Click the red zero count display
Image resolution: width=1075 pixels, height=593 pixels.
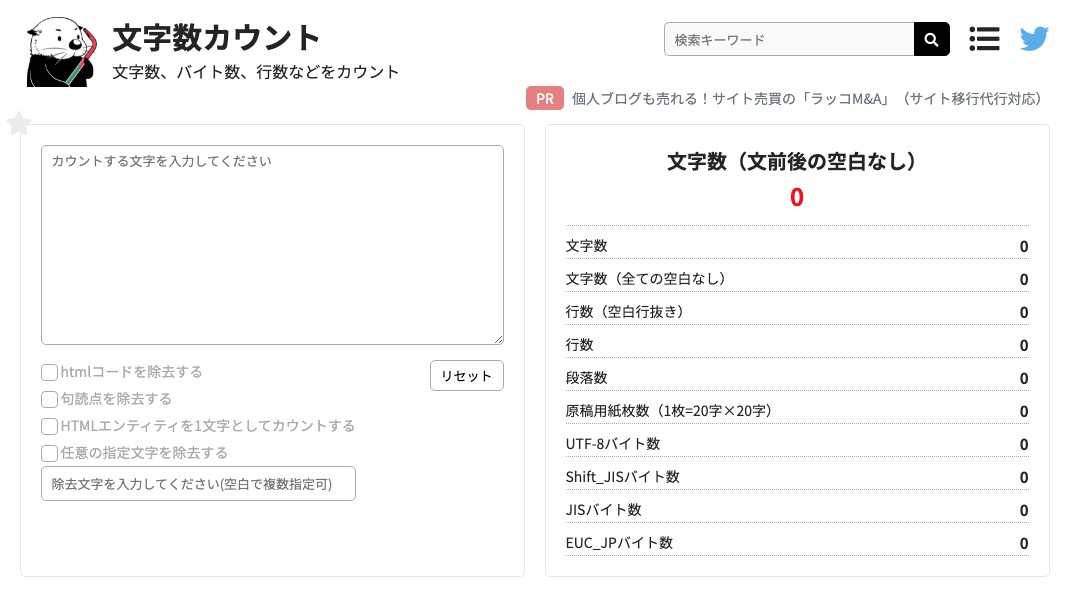[796, 197]
